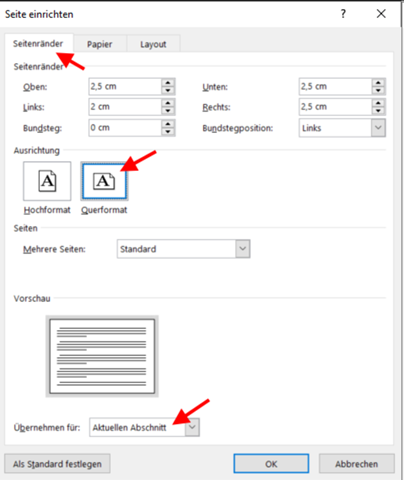404x480 pixels.
Task: Click the Abbrechen button
Action: point(357,464)
